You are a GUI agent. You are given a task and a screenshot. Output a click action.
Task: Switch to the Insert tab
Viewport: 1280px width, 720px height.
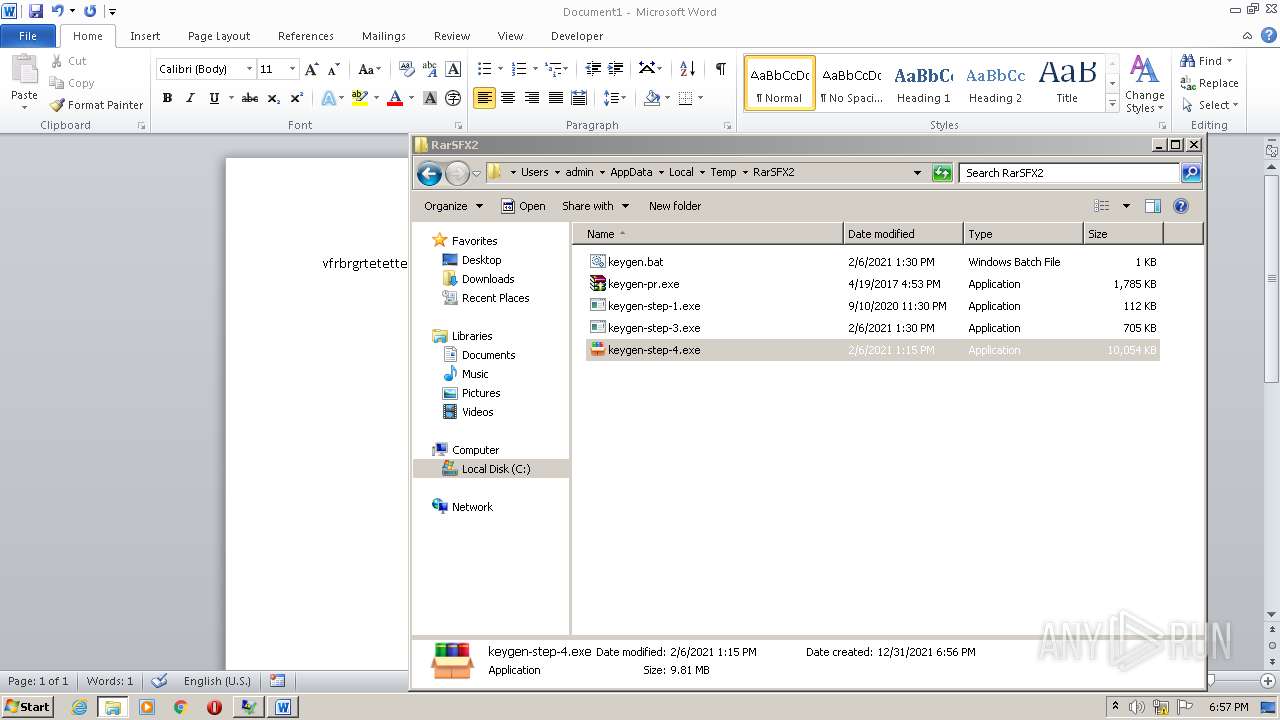(x=145, y=36)
